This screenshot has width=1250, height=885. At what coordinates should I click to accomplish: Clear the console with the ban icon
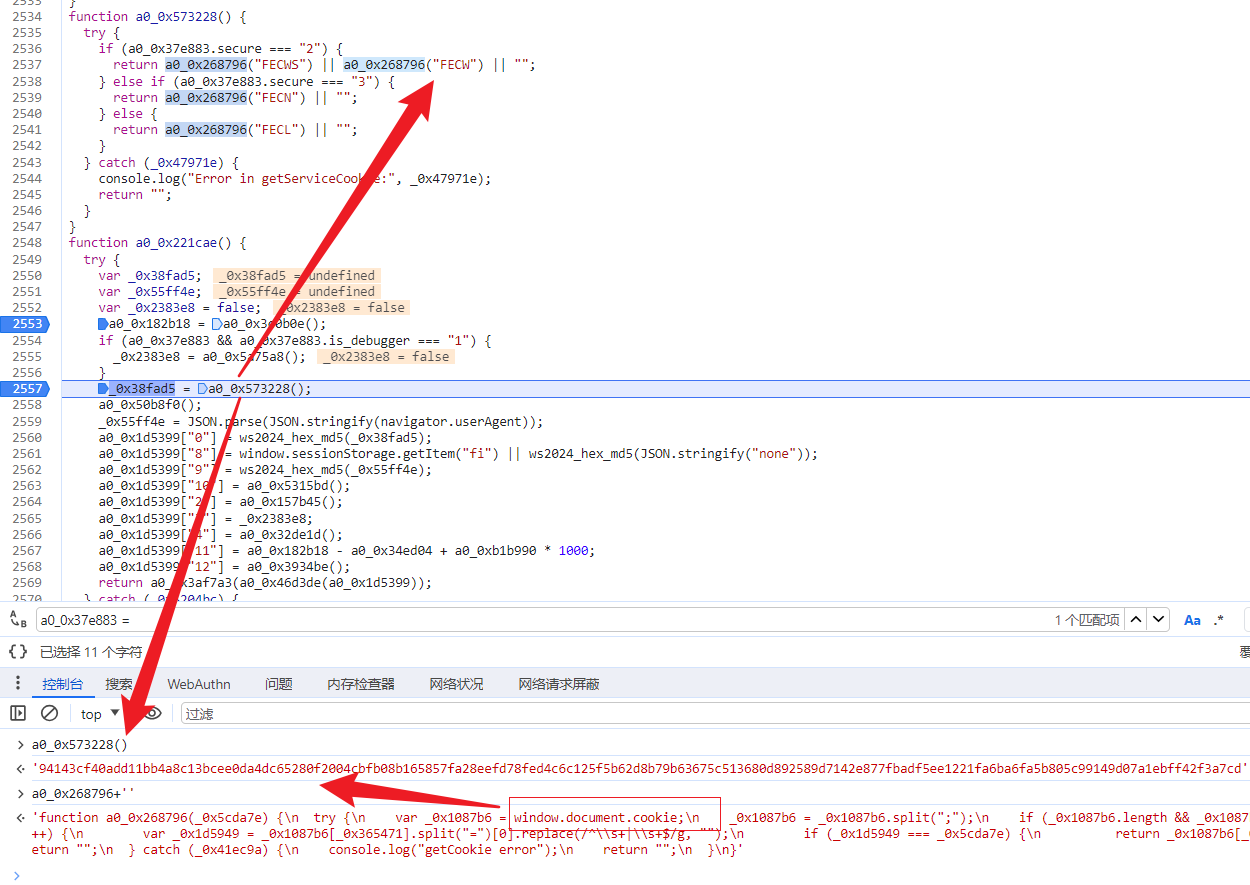[49, 713]
